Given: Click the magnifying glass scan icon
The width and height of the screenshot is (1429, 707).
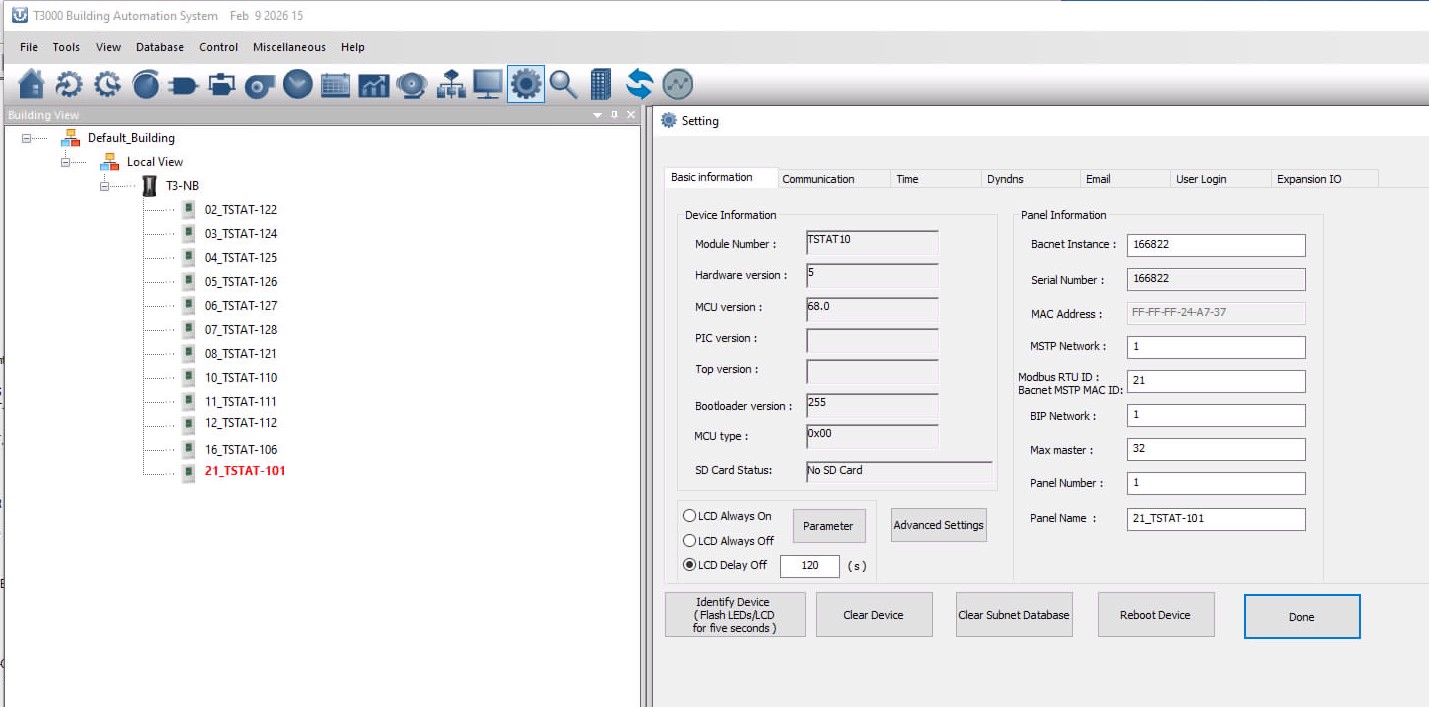Looking at the screenshot, I should click(563, 85).
